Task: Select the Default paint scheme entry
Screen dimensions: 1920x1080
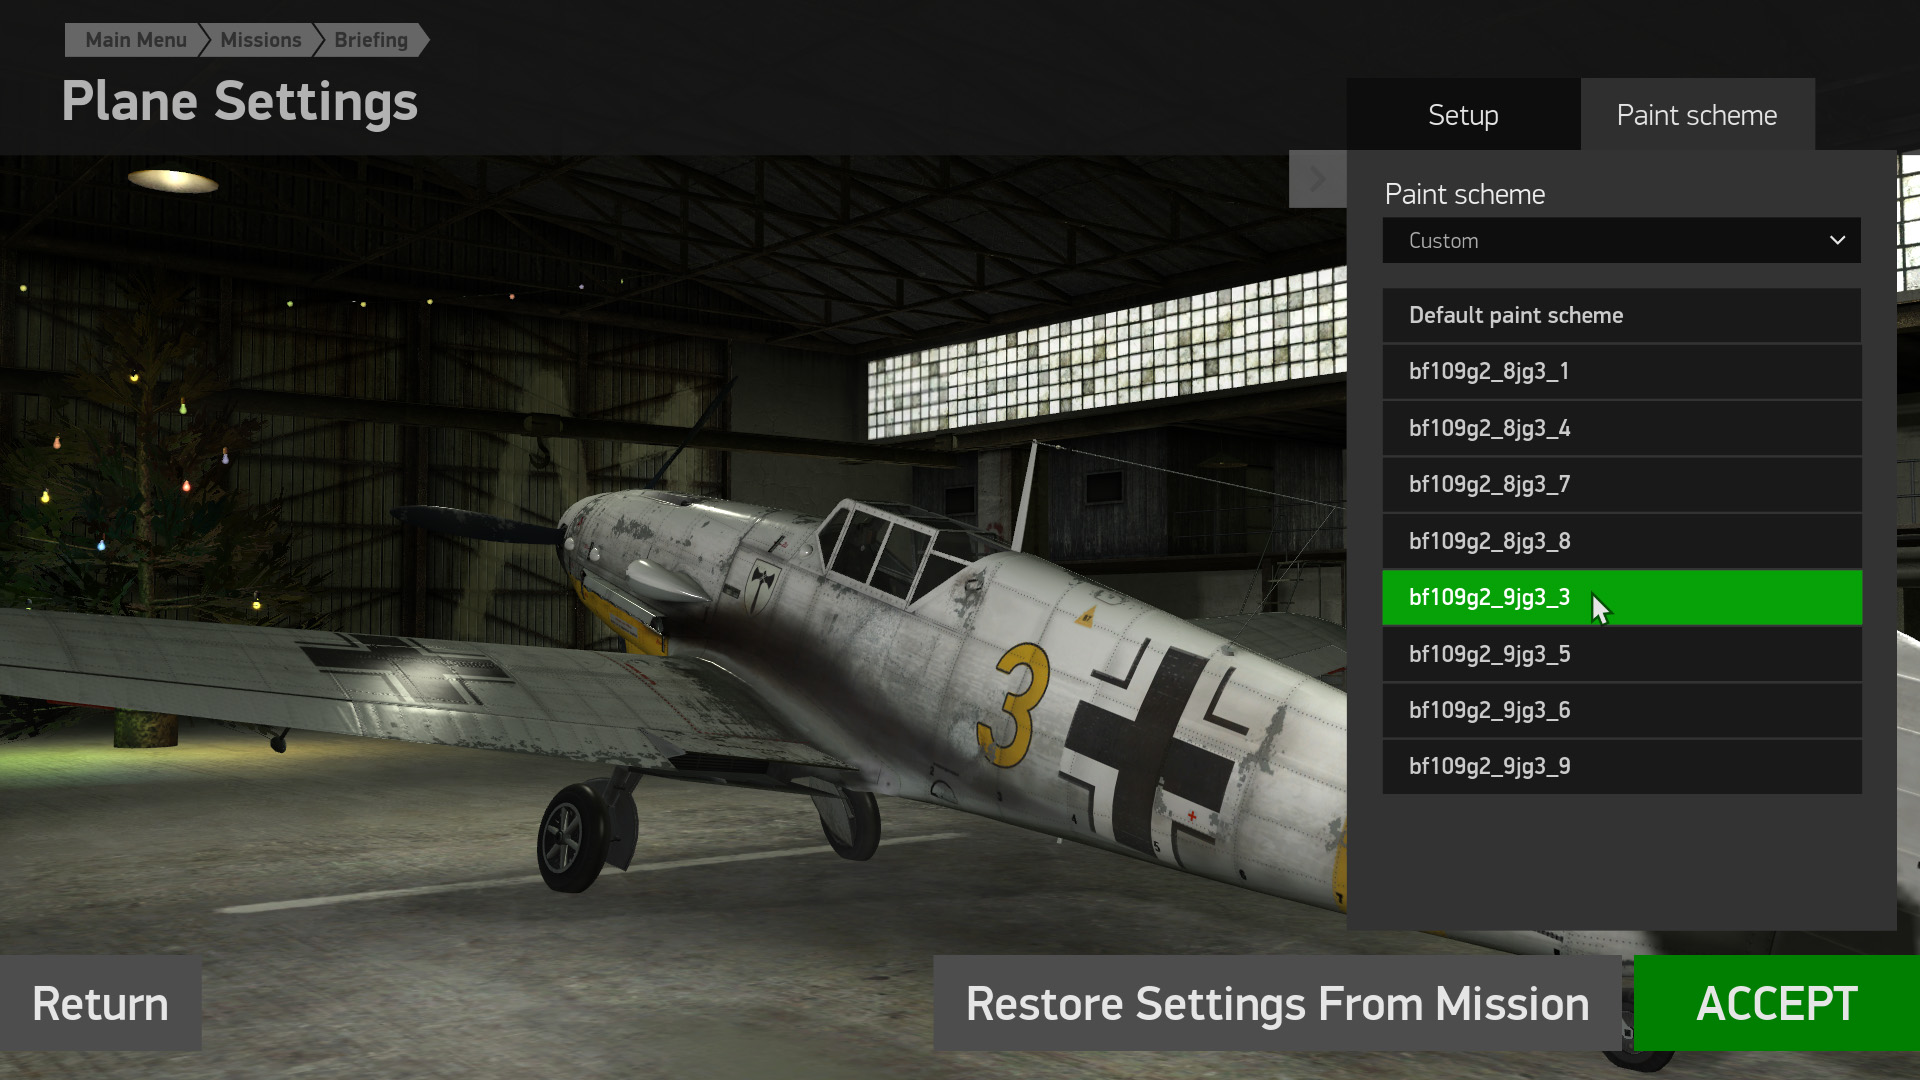Action: click(x=1621, y=315)
